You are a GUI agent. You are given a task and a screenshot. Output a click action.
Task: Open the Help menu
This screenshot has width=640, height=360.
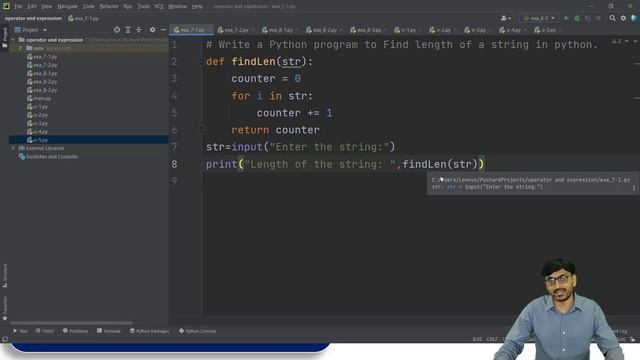197,6
